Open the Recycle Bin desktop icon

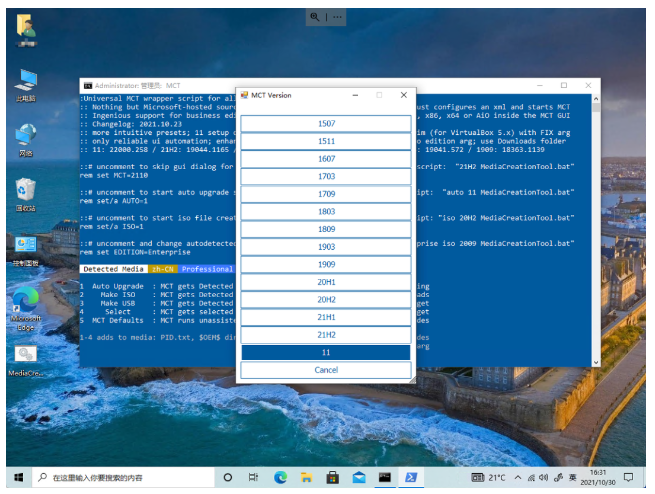point(26,190)
